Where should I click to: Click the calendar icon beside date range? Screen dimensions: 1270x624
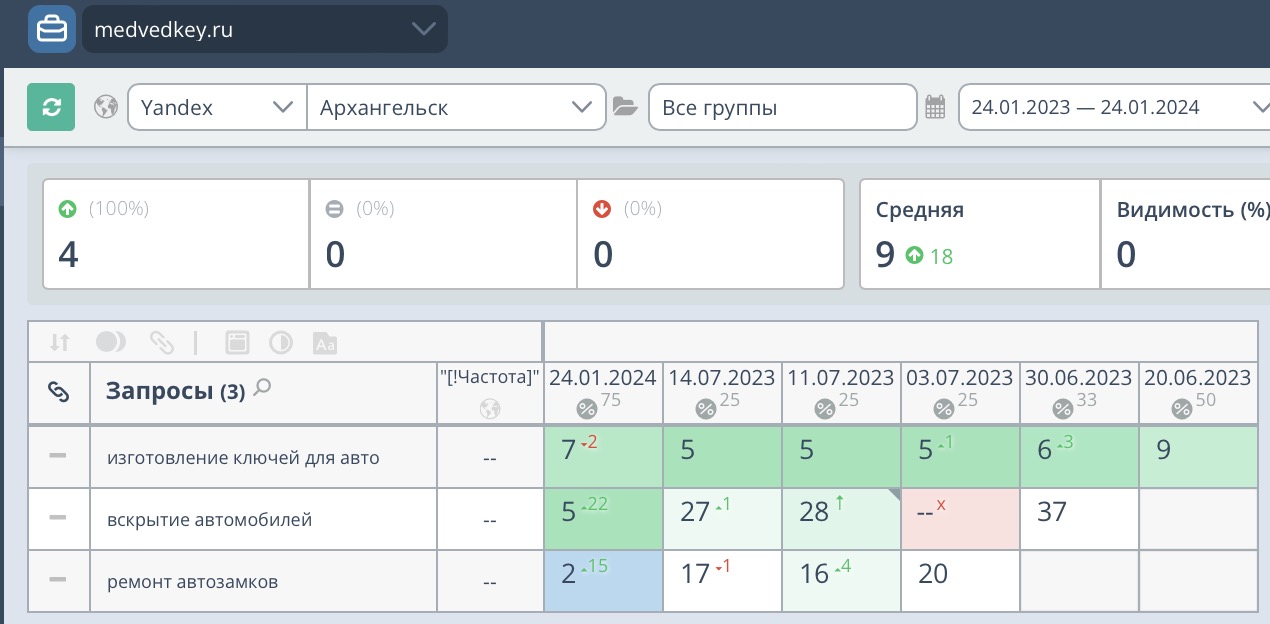[935, 107]
